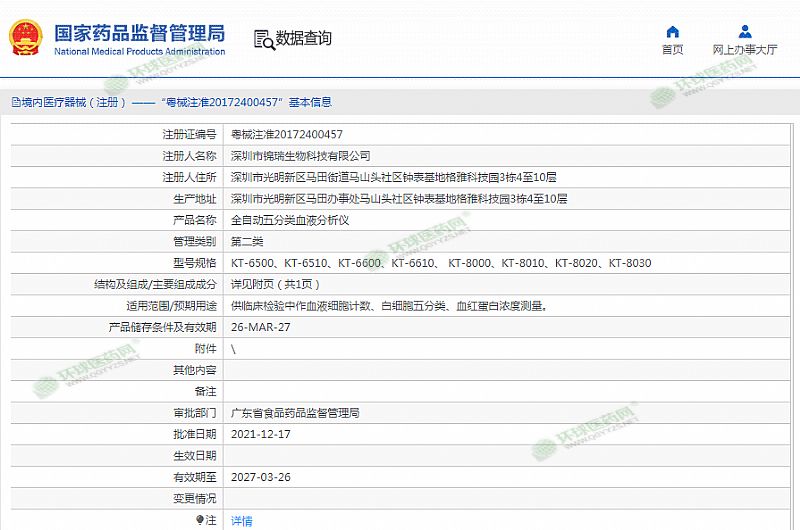Click product name 全自动五分类血液分析仪
Viewport: 800px width, 530px height.
coord(290,220)
